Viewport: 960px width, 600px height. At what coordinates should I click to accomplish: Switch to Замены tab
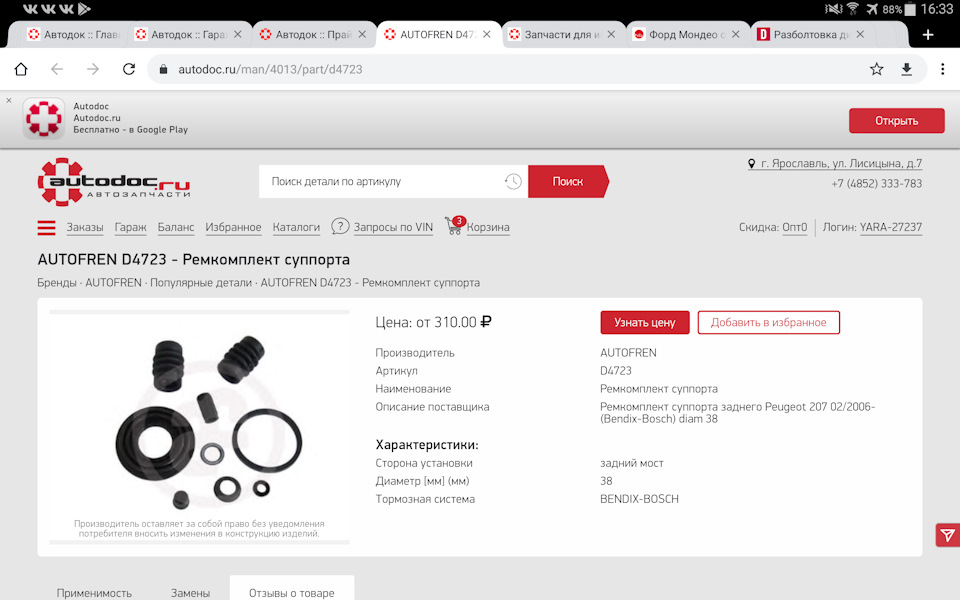click(190, 593)
